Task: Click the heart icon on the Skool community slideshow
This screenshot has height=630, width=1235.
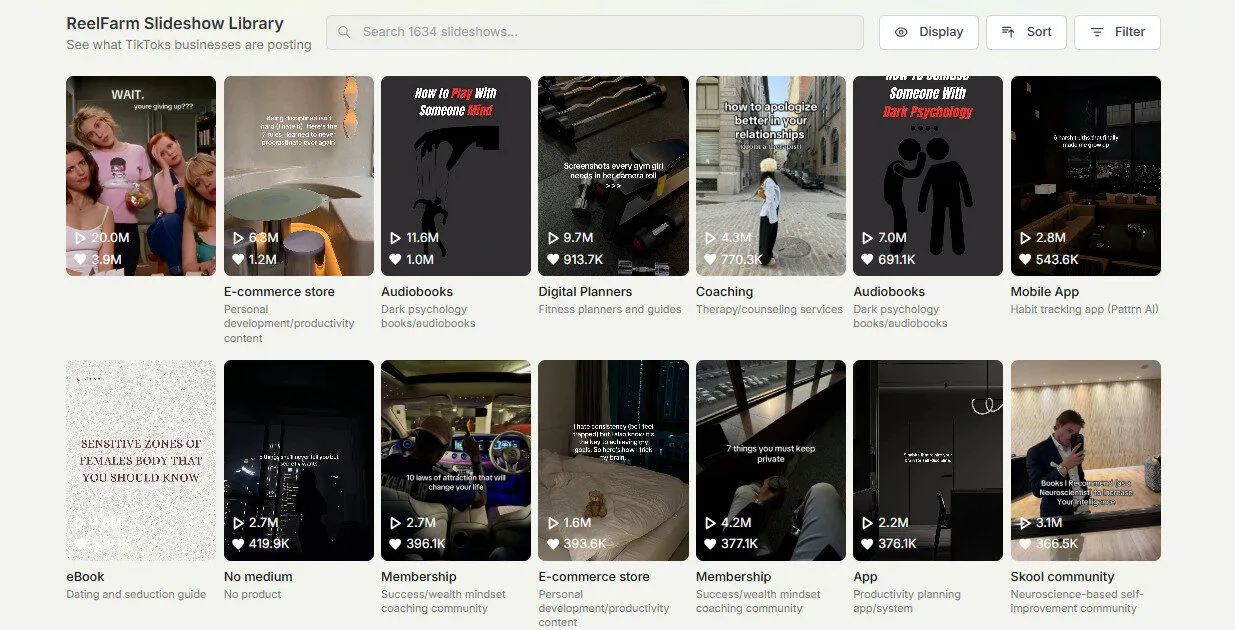Action: click(1023, 545)
